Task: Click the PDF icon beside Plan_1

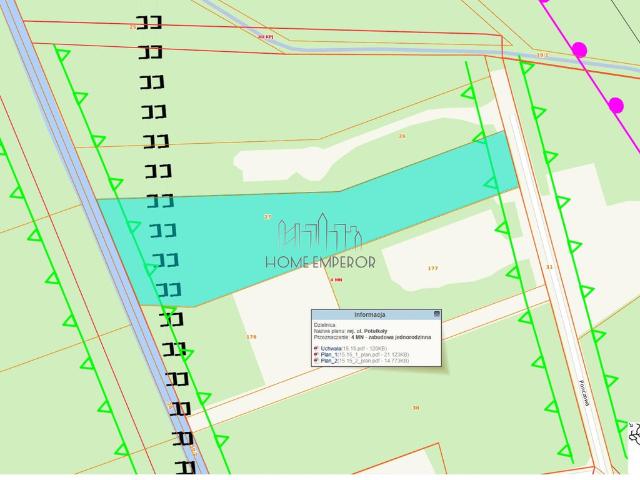Action: pyautogui.click(x=316, y=355)
